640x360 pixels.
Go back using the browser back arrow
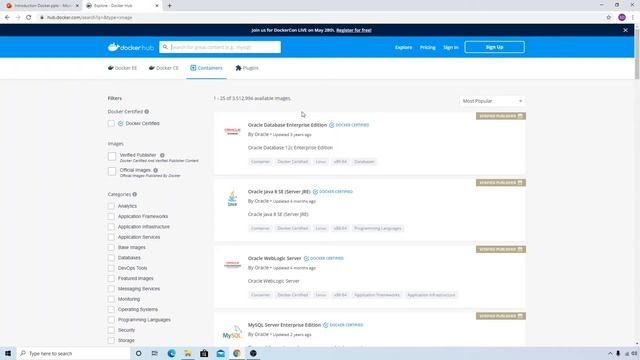[x=7, y=18]
